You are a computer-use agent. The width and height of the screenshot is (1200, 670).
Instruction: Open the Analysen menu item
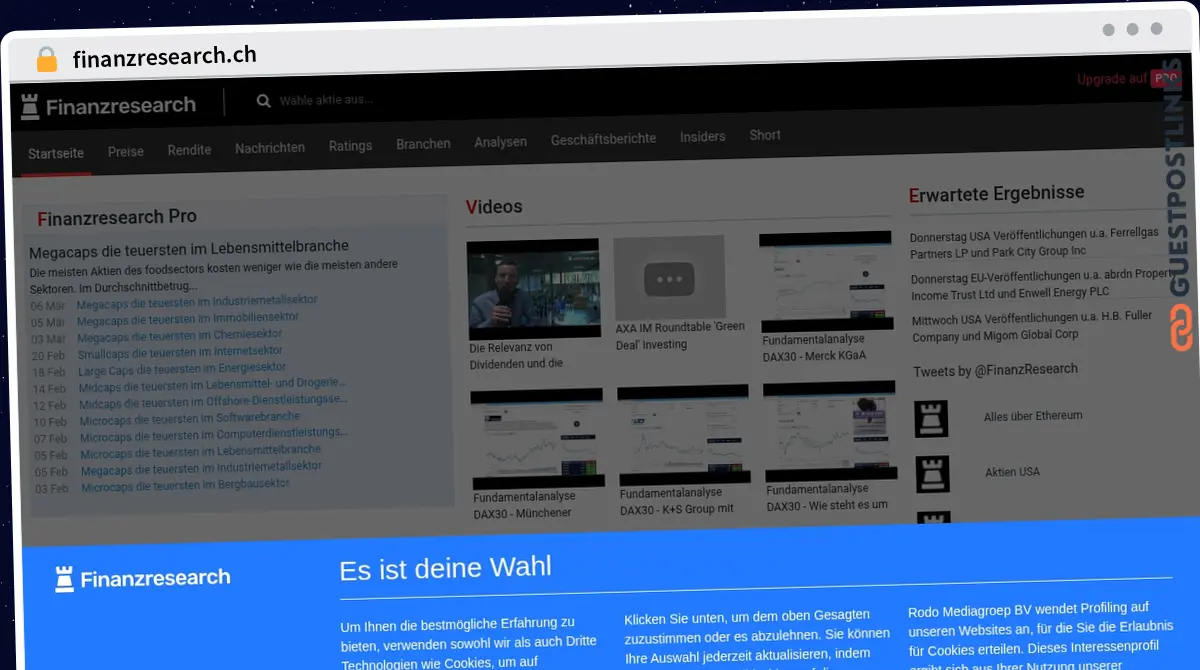[500, 142]
